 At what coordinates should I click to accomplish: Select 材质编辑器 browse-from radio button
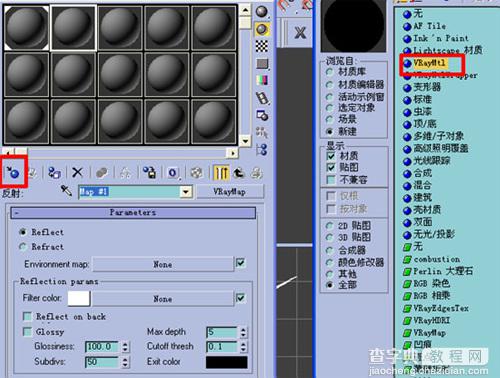click(330, 85)
